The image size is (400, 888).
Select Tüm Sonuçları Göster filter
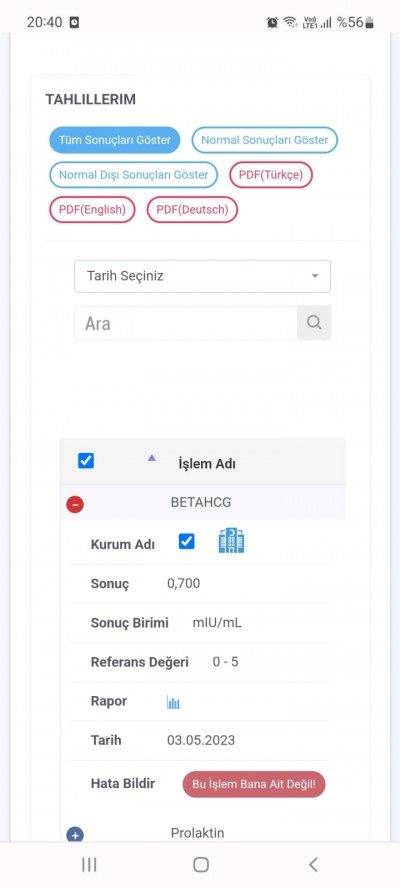[114, 140]
